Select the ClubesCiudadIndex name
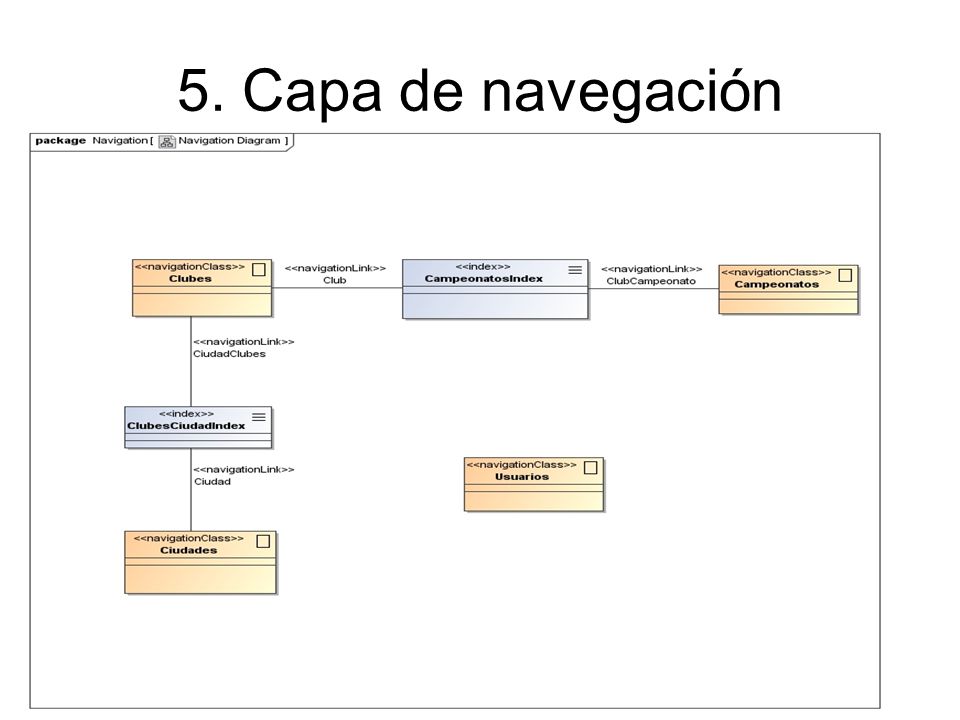The height and width of the screenshot is (720, 960). (x=186, y=426)
